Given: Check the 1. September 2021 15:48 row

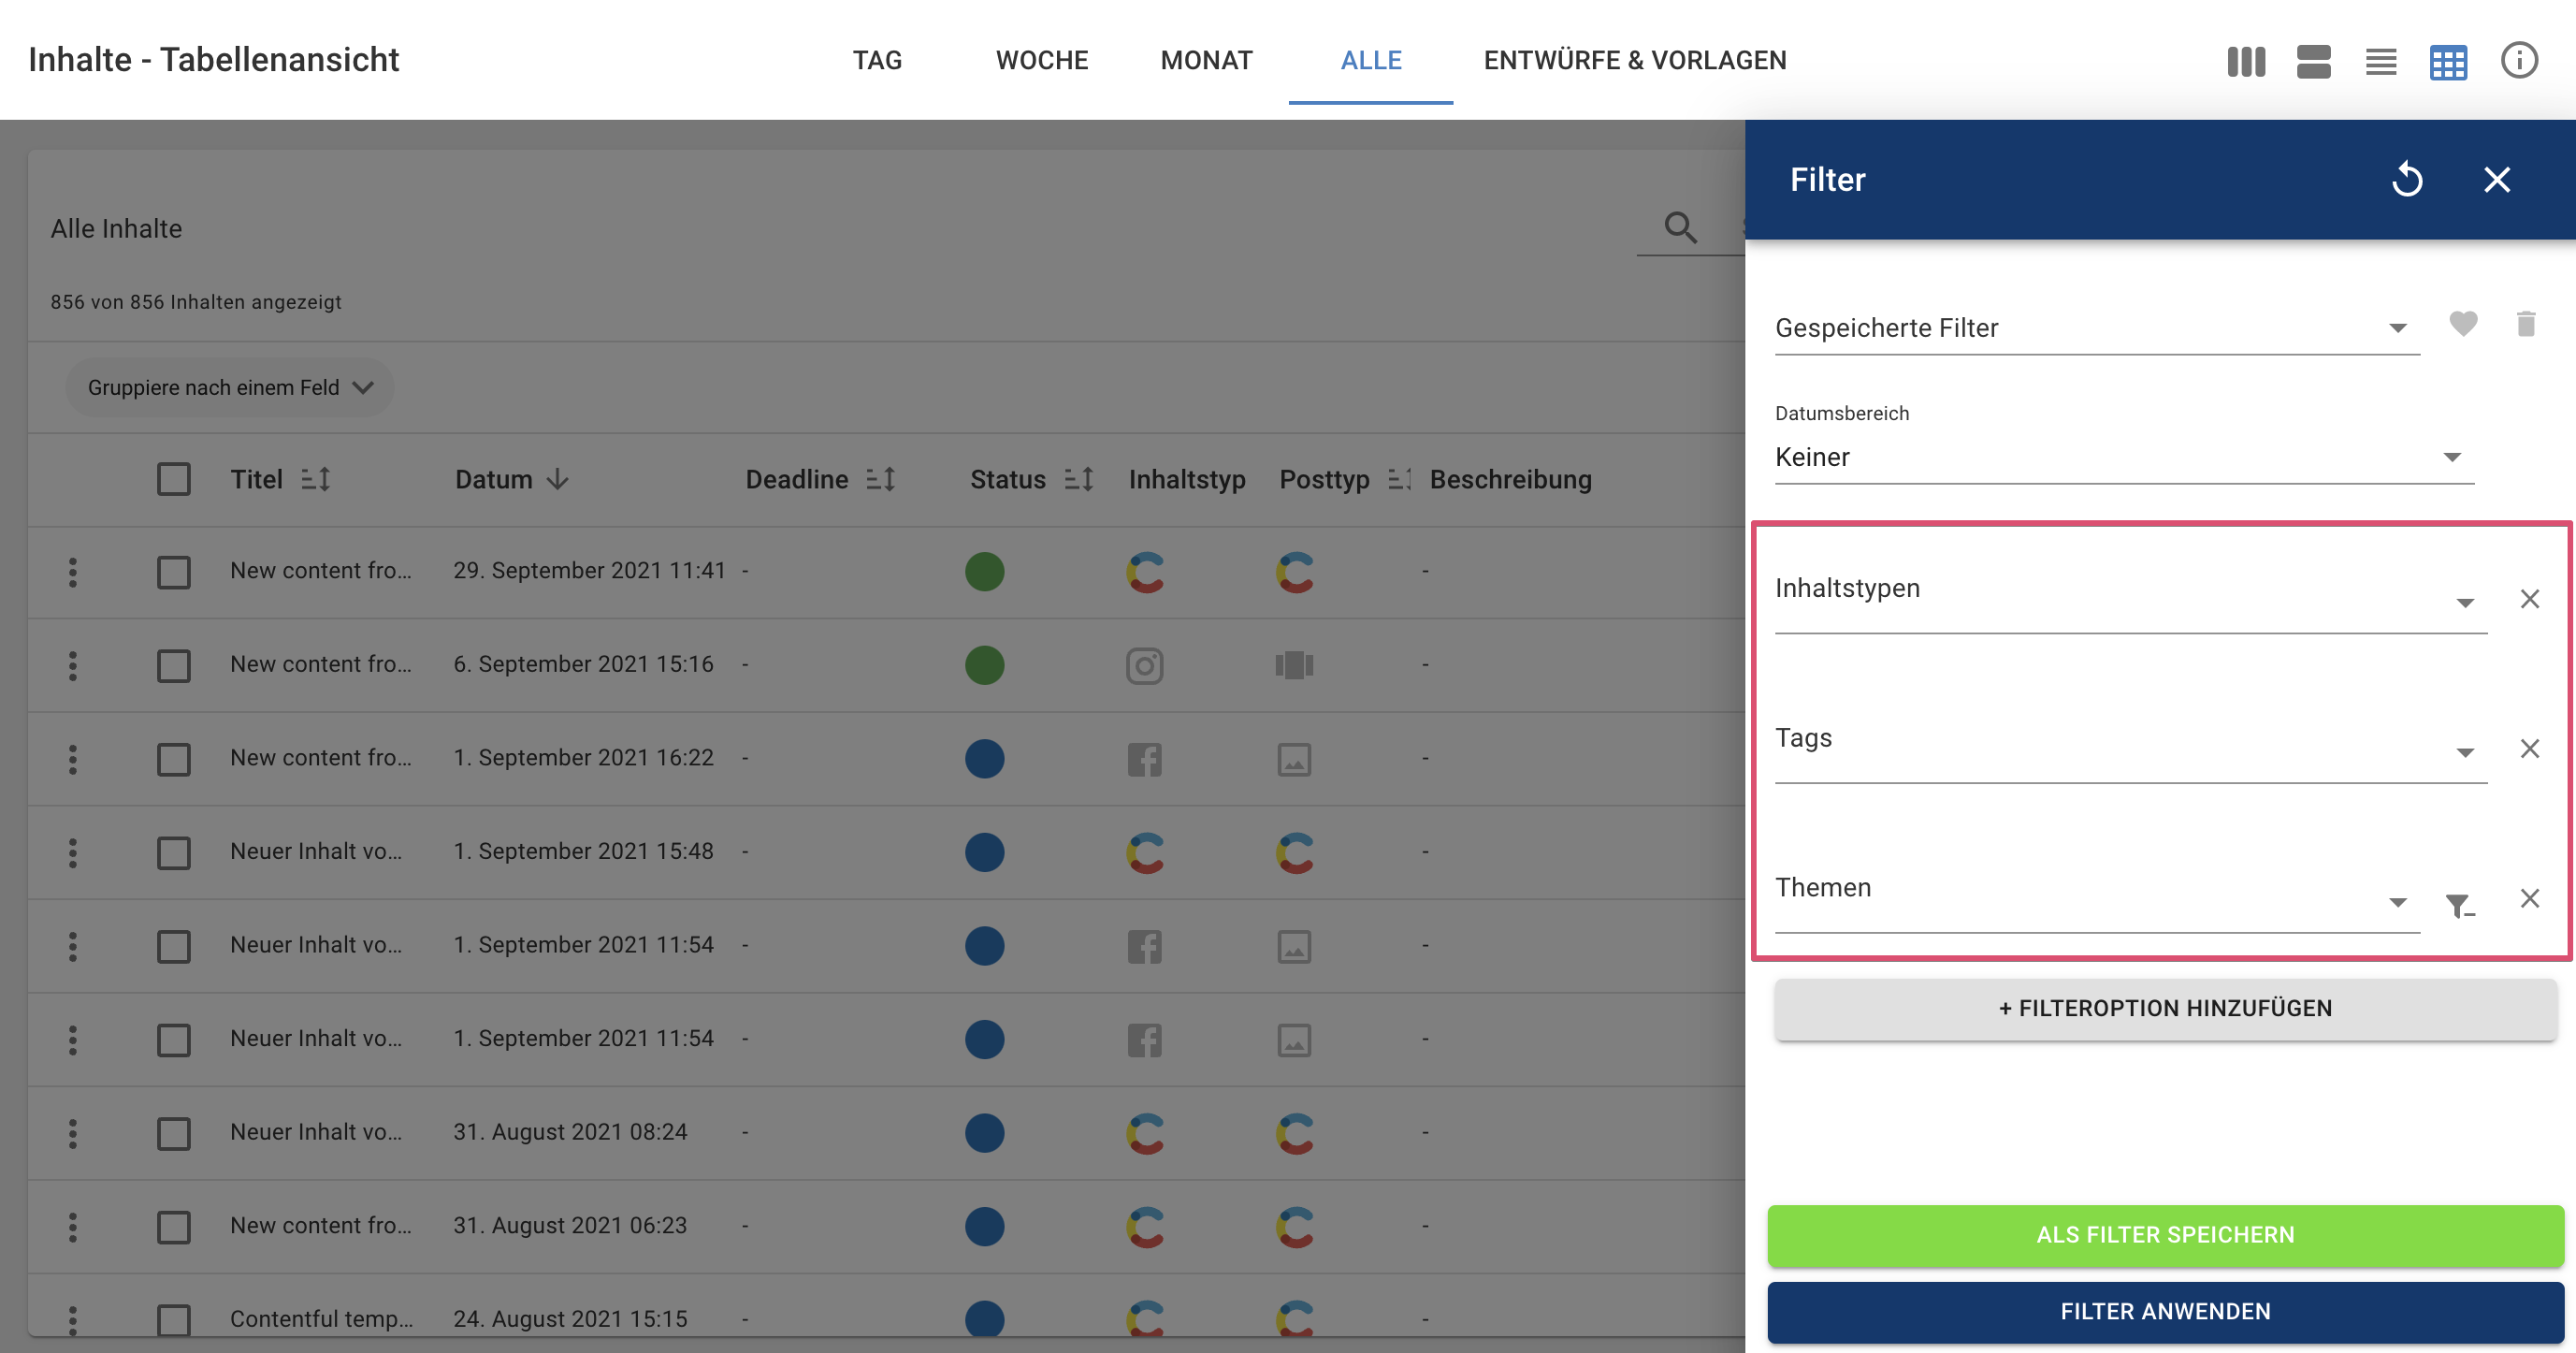Looking at the screenshot, I should 174,853.
